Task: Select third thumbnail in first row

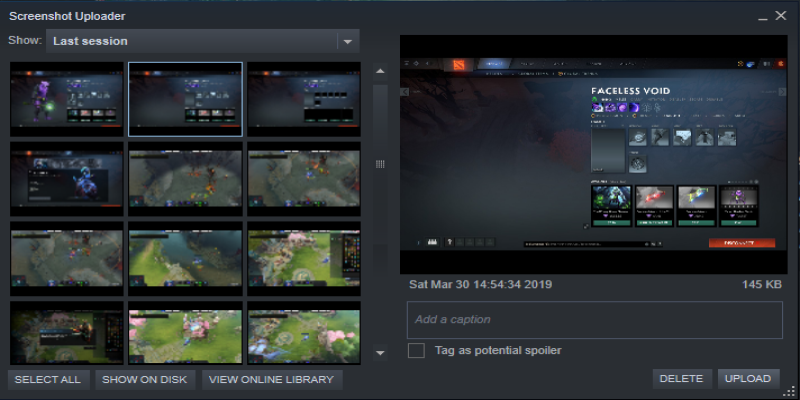Action: pyautogui.click(x=304, y=99)
